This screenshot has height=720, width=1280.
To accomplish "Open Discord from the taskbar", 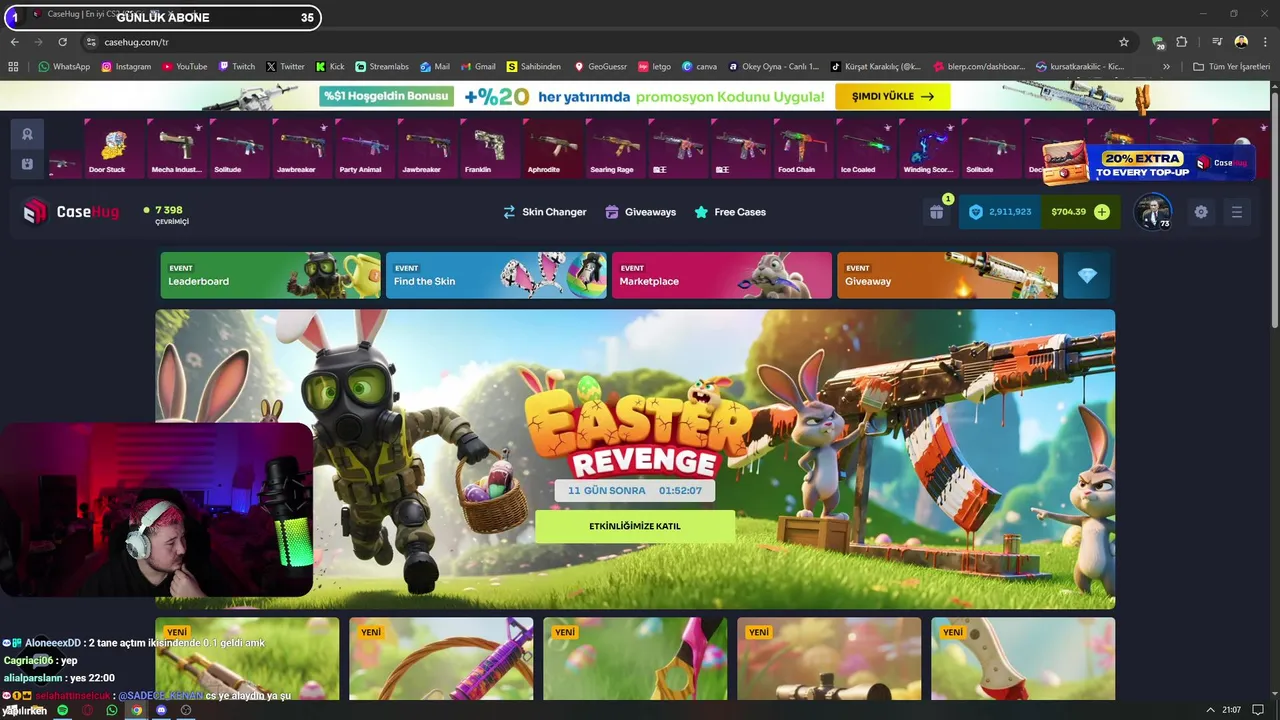I will [161, 710].
